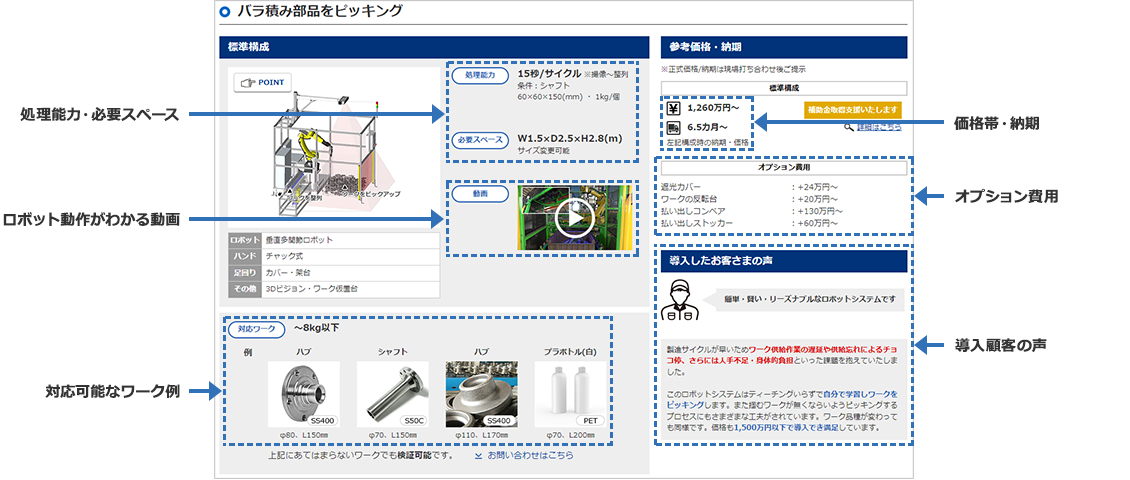Click the yen price icon
1130x480 pixels.
point(673,108)
